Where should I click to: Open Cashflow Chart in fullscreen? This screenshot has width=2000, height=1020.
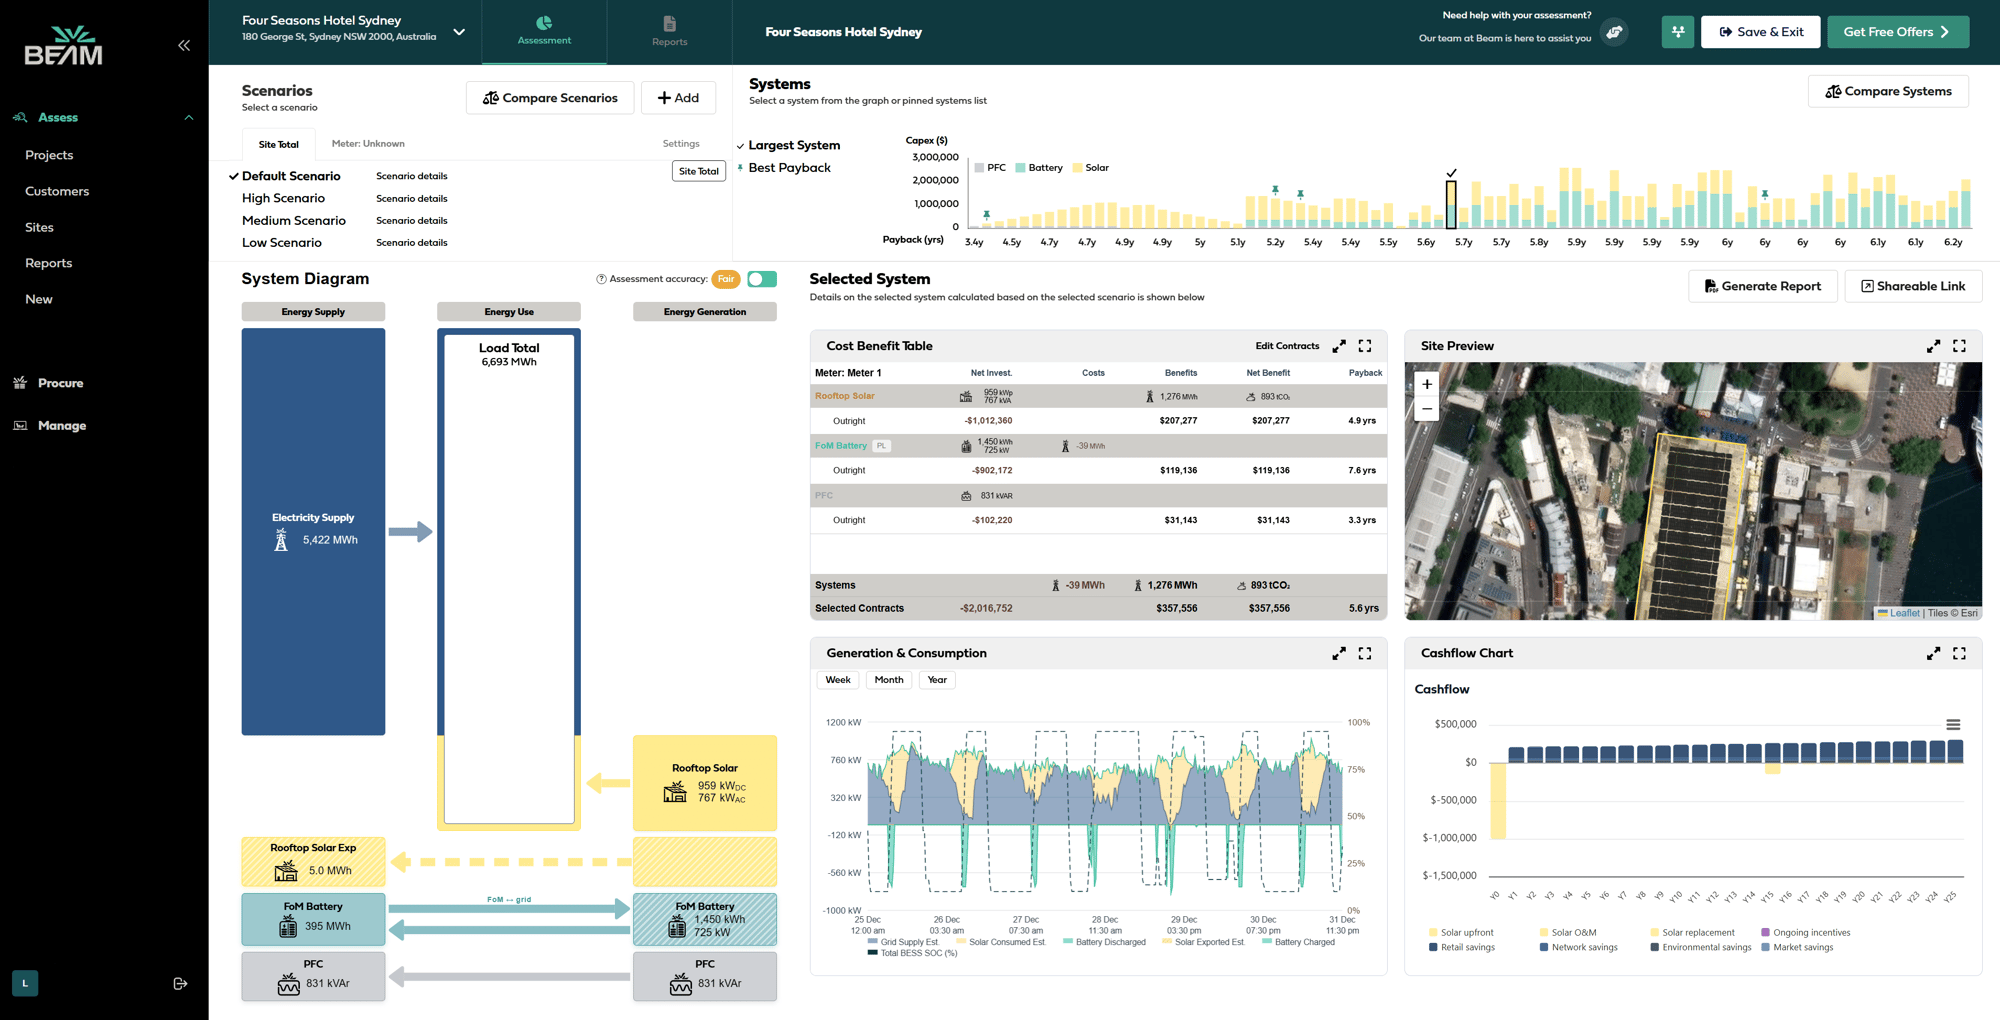tap(1959, 653)
